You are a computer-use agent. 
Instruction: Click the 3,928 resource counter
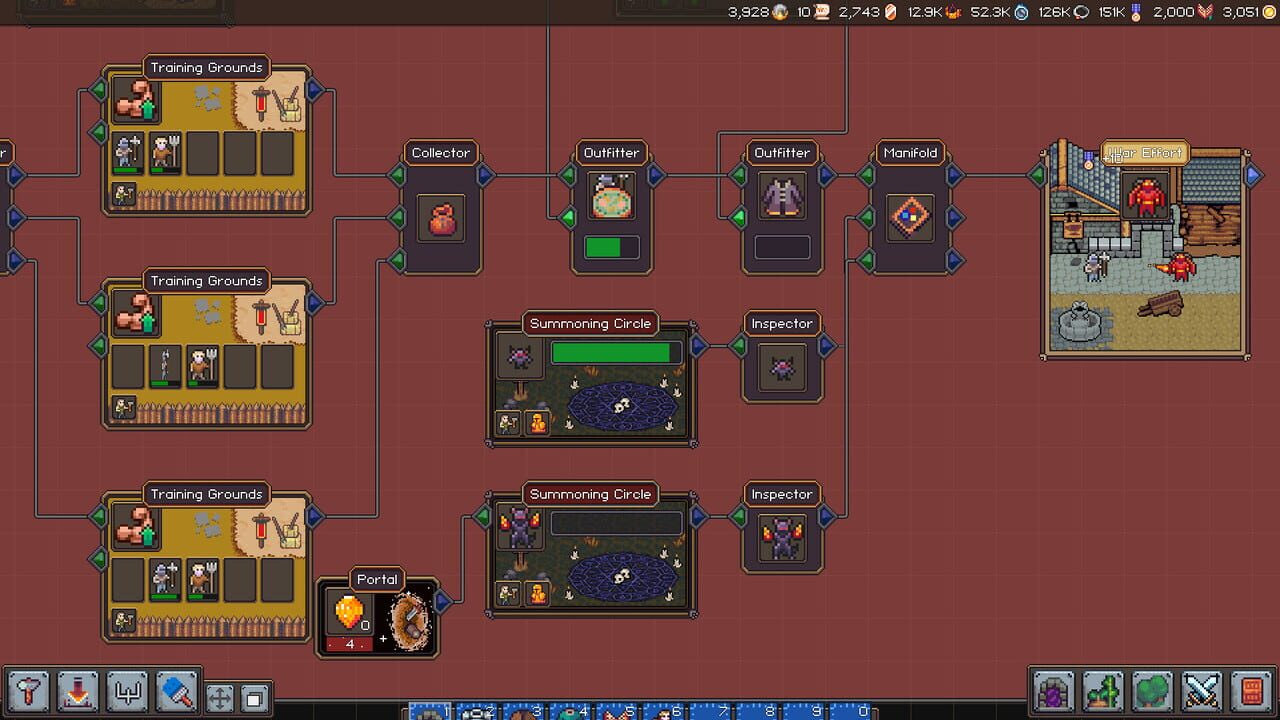pos(758,12)
